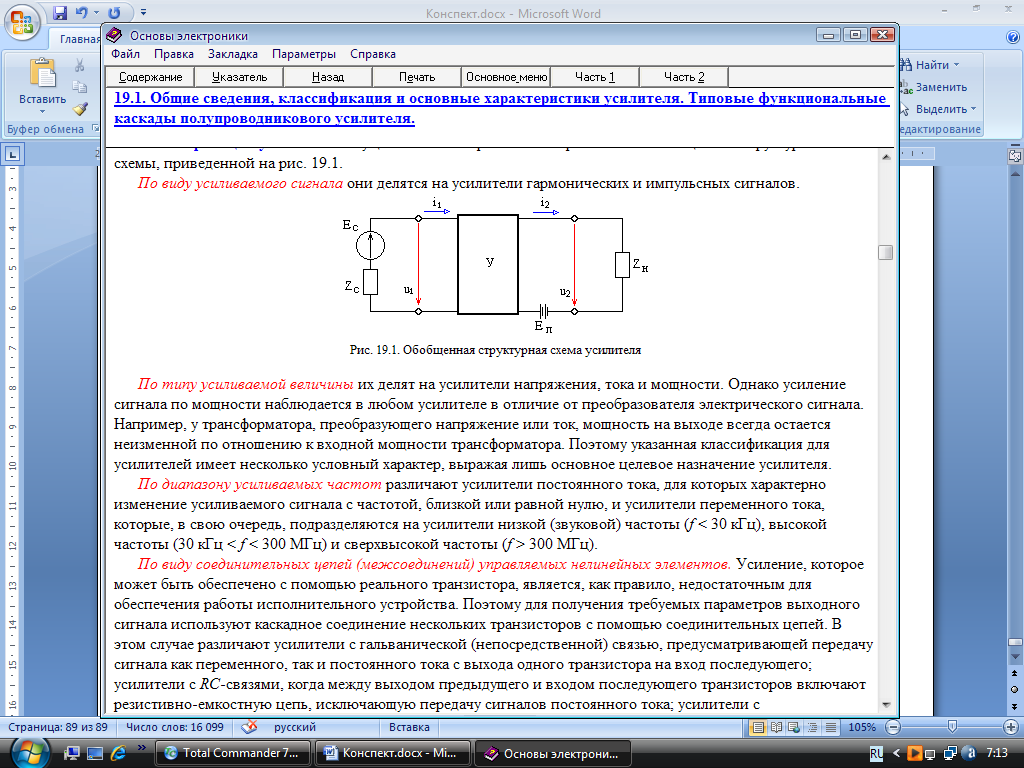Open the Customize Quick Access Toolbar dropdown
The image size is (1024, 768).
pos(143,12)
